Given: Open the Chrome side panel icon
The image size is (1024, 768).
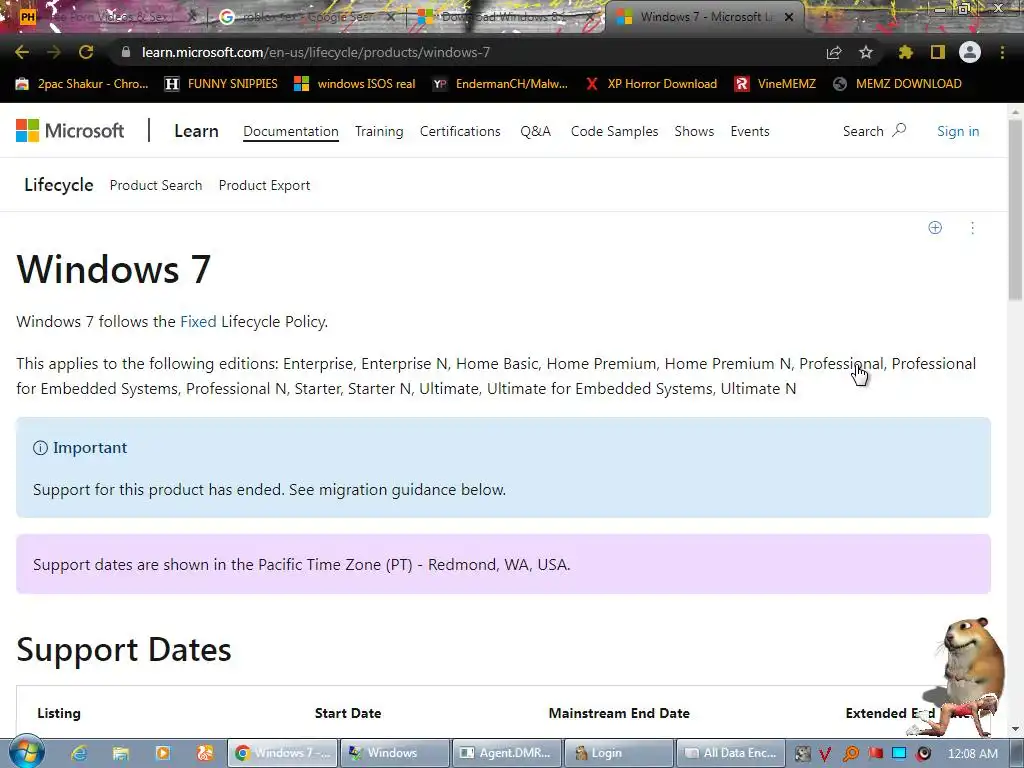Looking at the screenshot, I should [938, 52].
